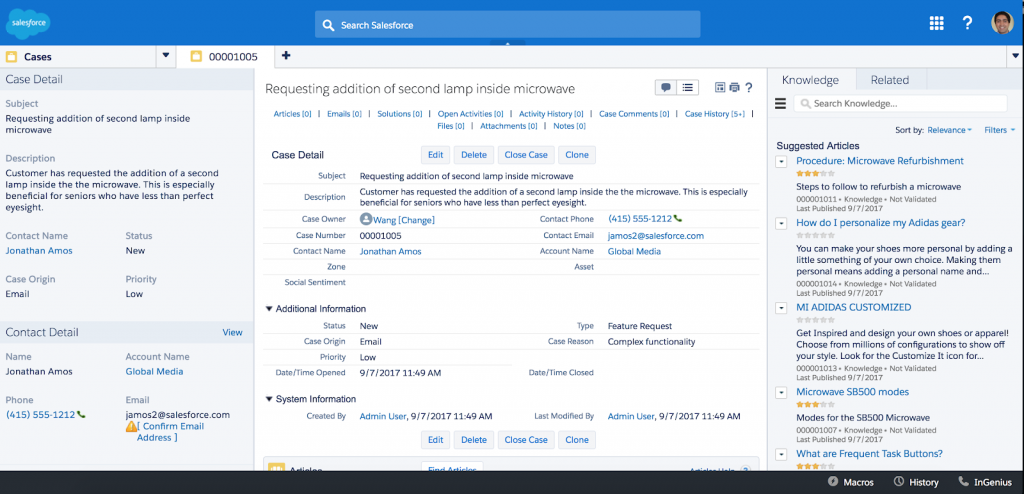
Task: Collapse the Additional Information section
Action: (x=269, y=308)
